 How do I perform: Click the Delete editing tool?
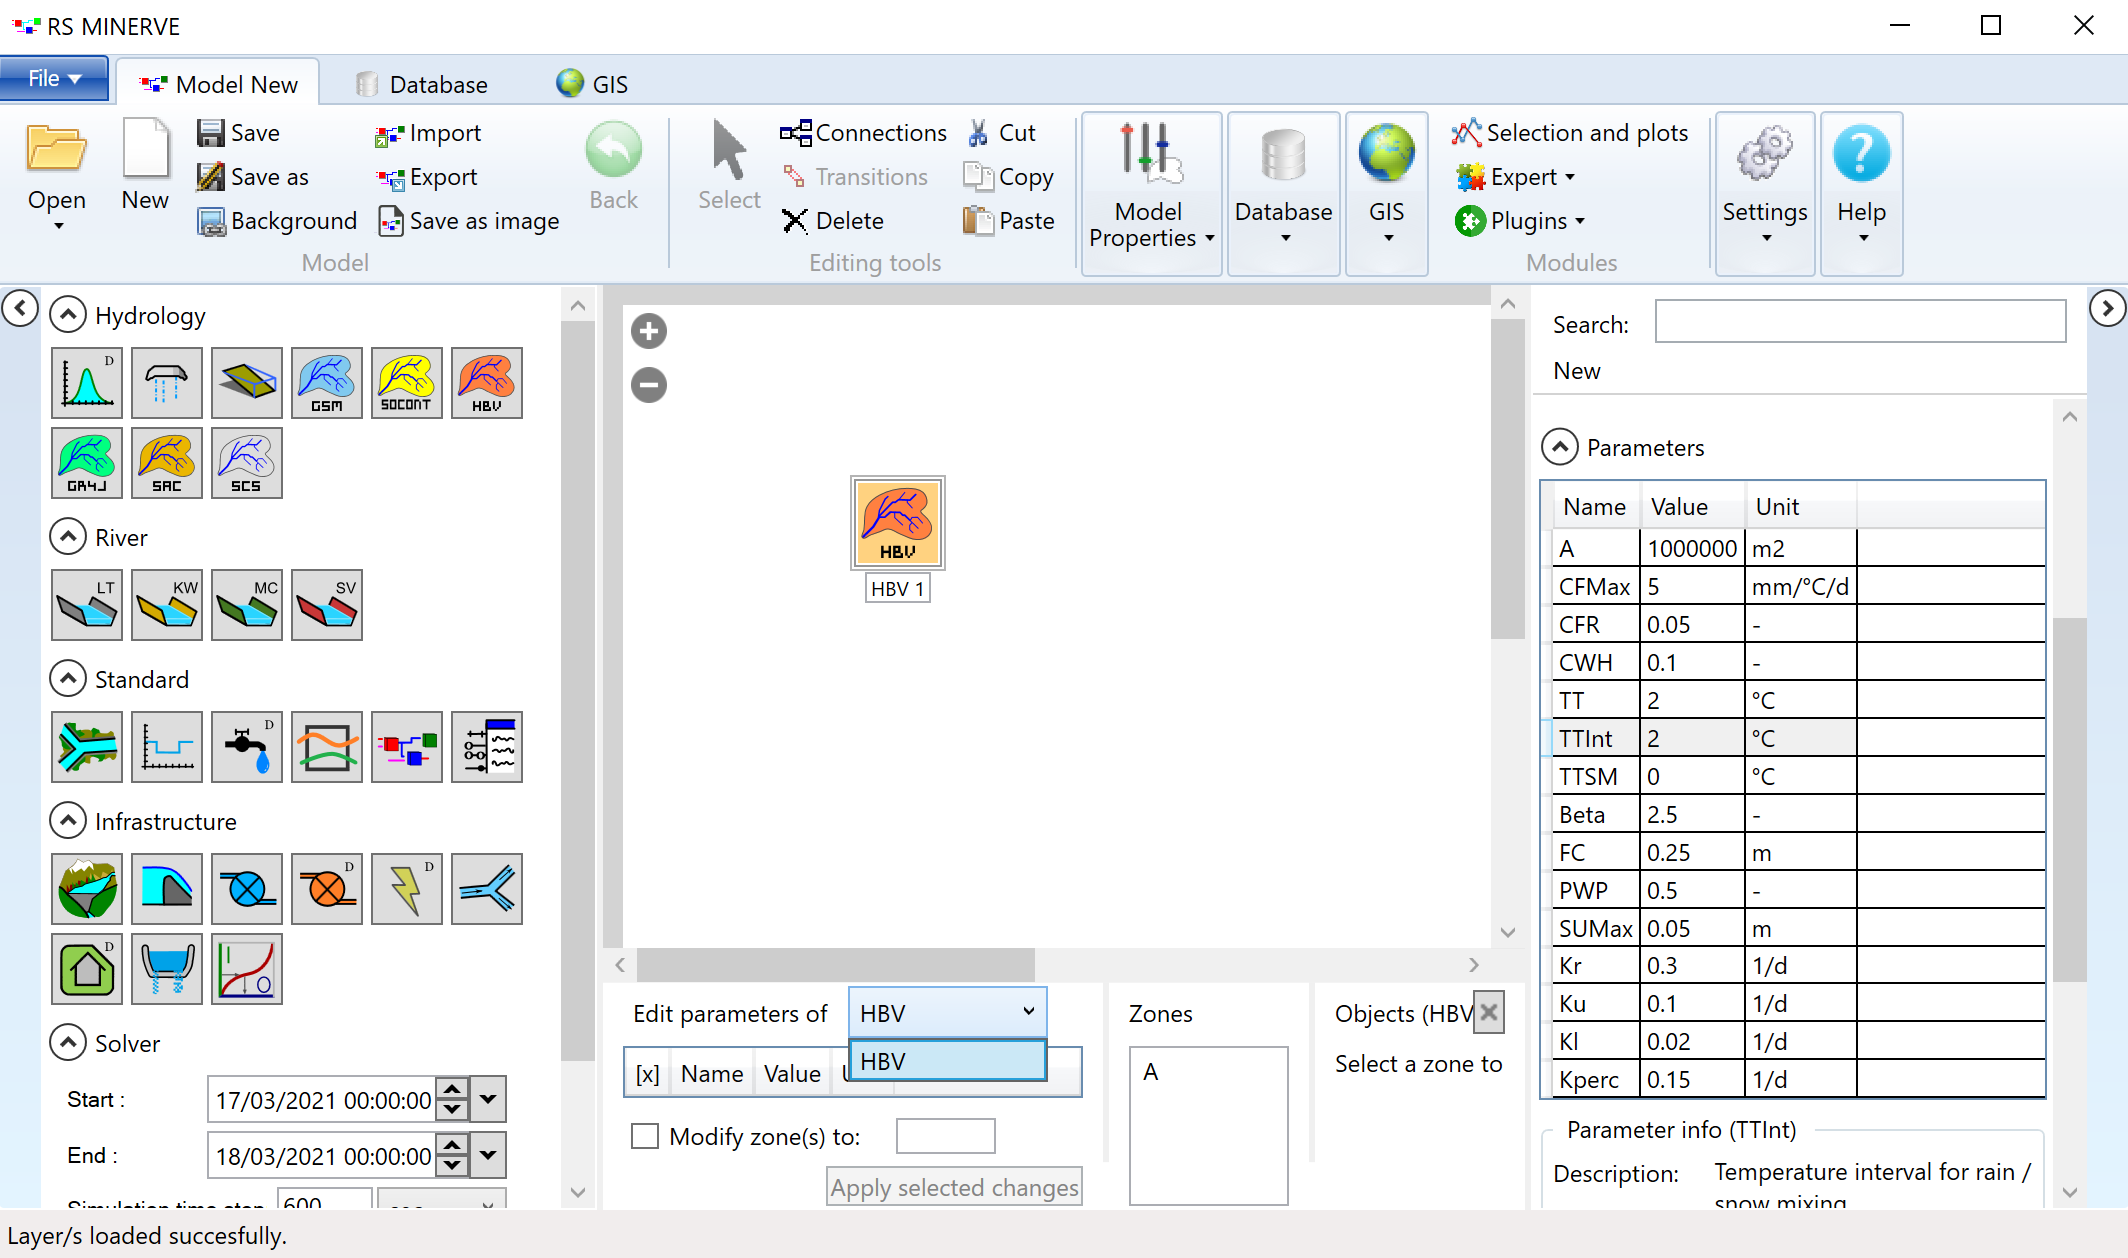pyautogui.click(x=833, y=221)
